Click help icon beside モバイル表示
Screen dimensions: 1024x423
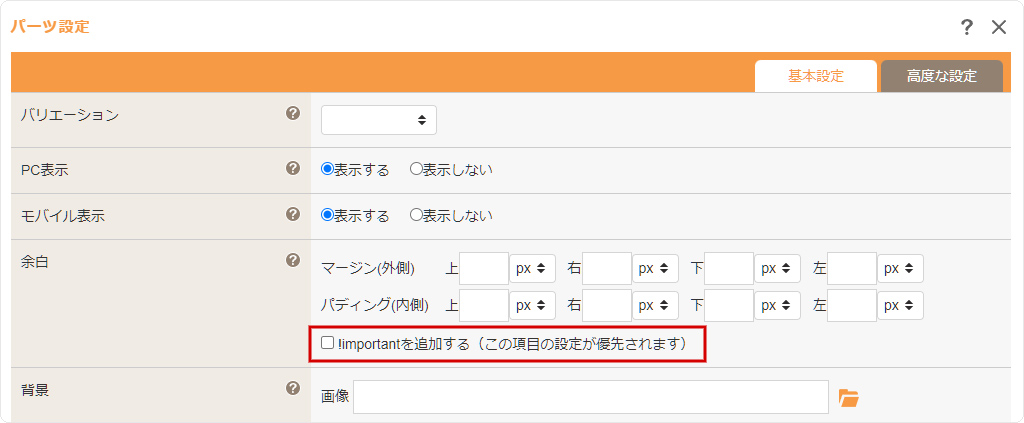tap(293, 214)
